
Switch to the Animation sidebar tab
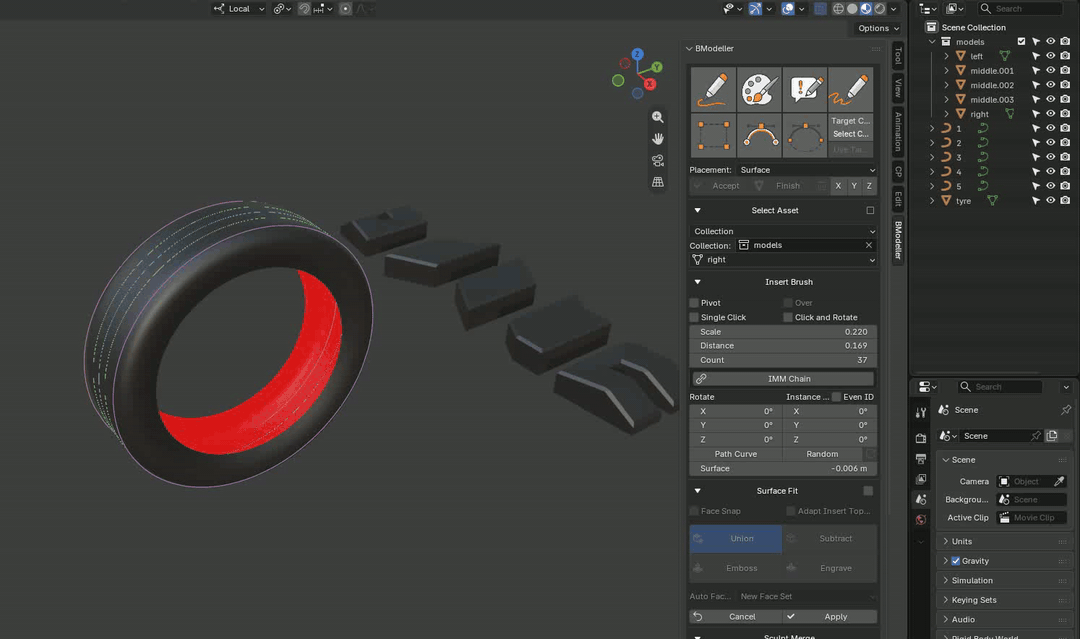[897, 131]
